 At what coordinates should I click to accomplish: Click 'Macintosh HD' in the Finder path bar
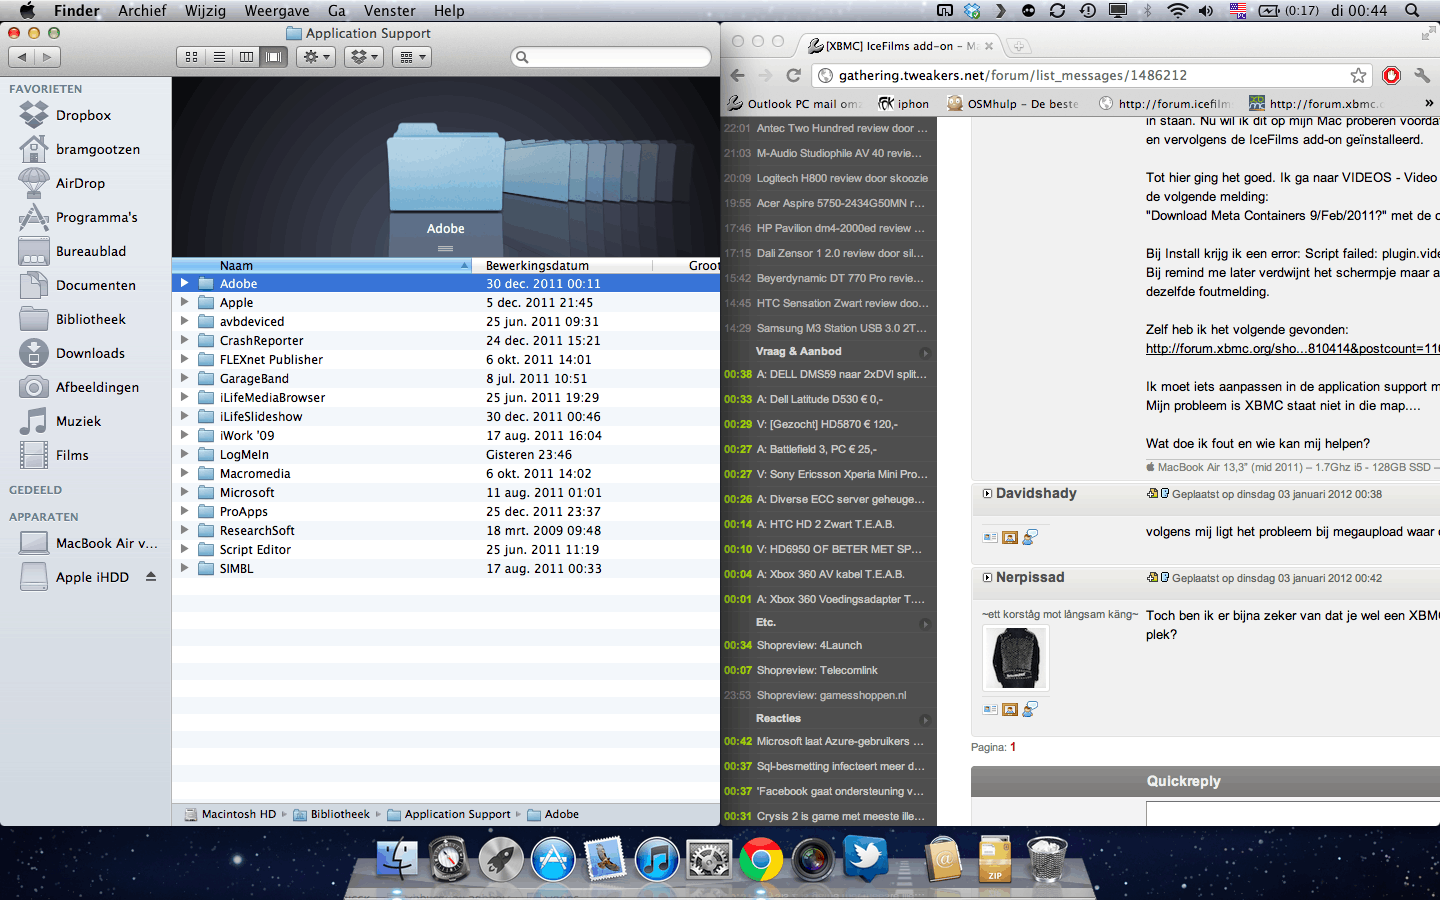pyautogui.click(x=230, y=814)
